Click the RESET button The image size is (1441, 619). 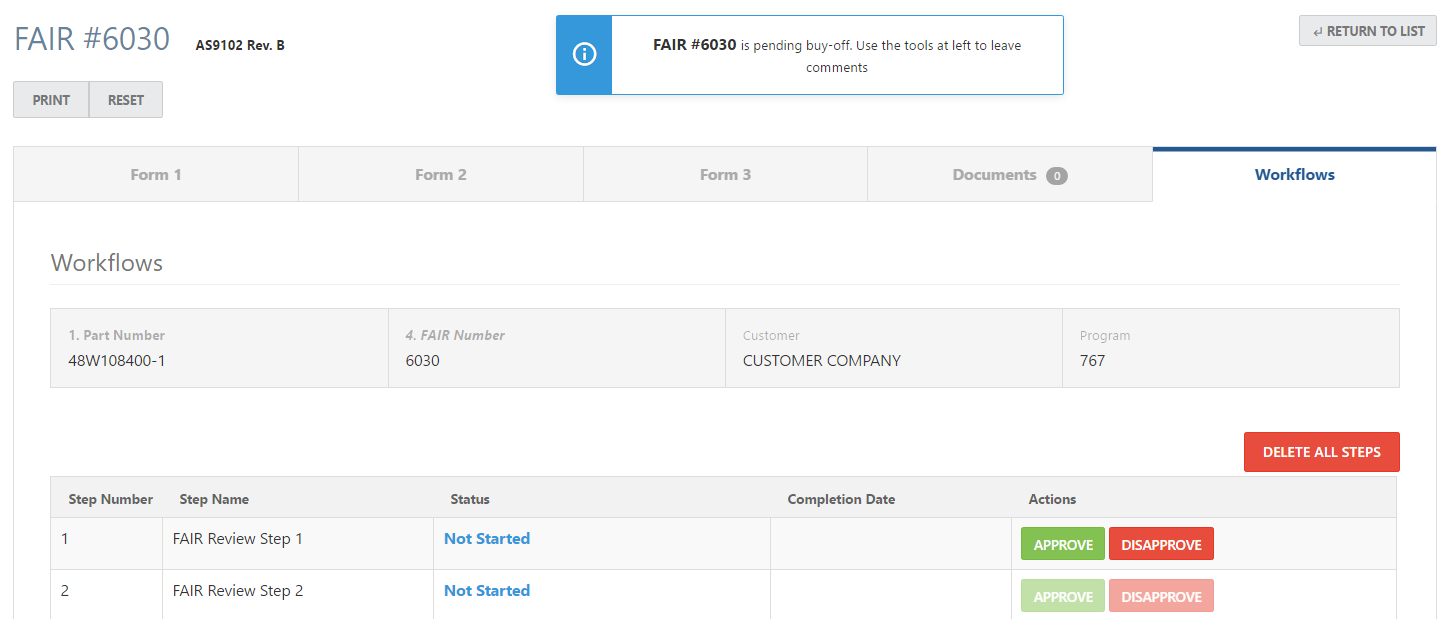126,100
